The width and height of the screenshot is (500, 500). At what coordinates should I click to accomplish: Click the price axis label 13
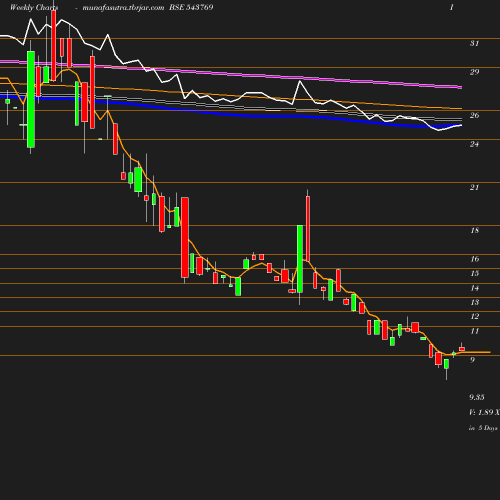(x=474, y=303)
